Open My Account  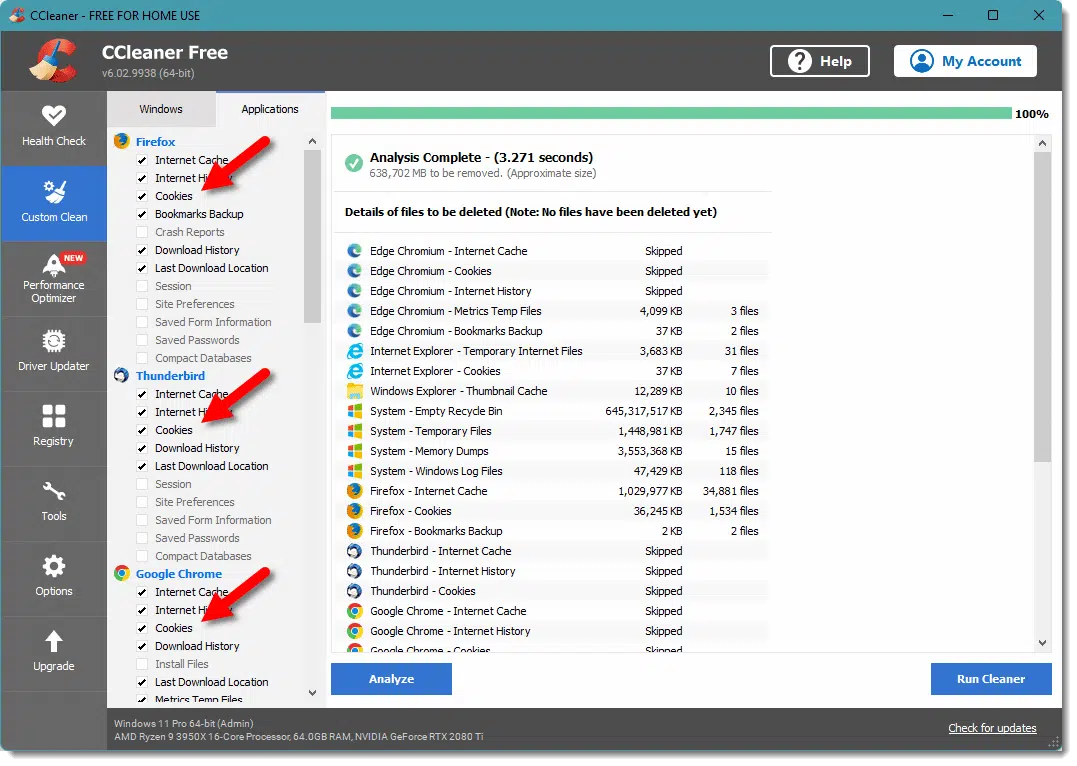965,61
